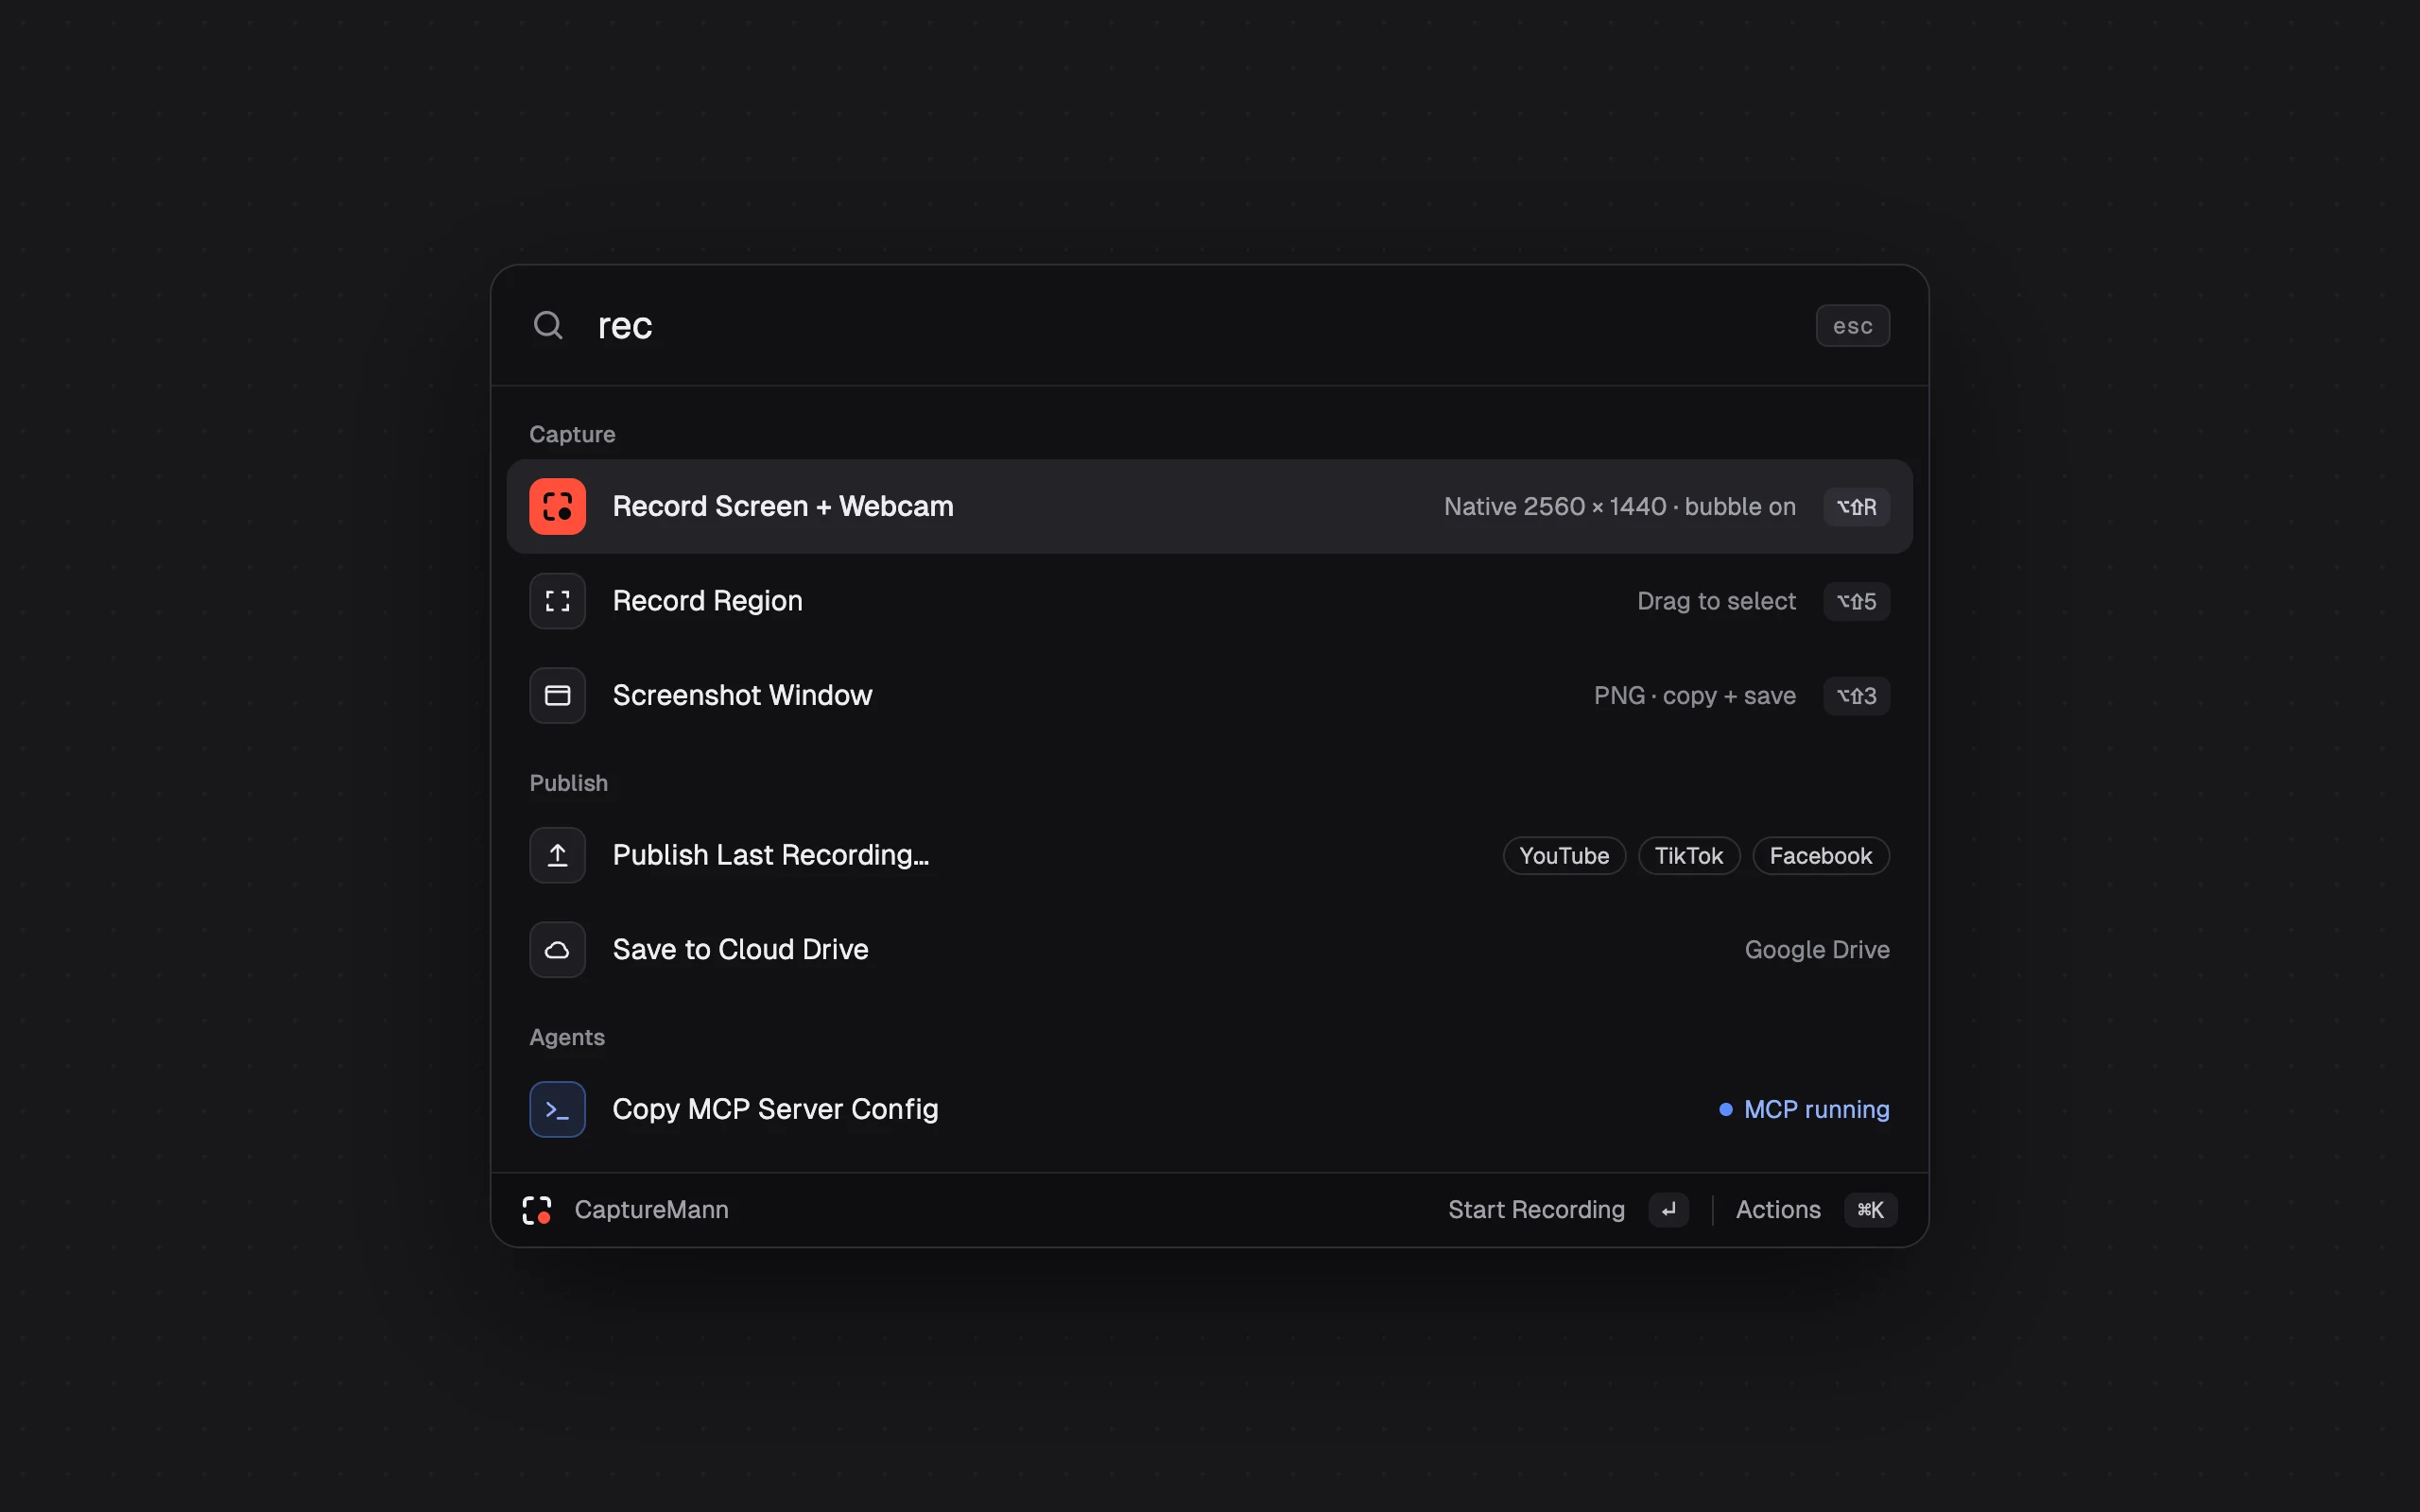Select the Record Screen + Webcam command

click(x=1209, y=506)
